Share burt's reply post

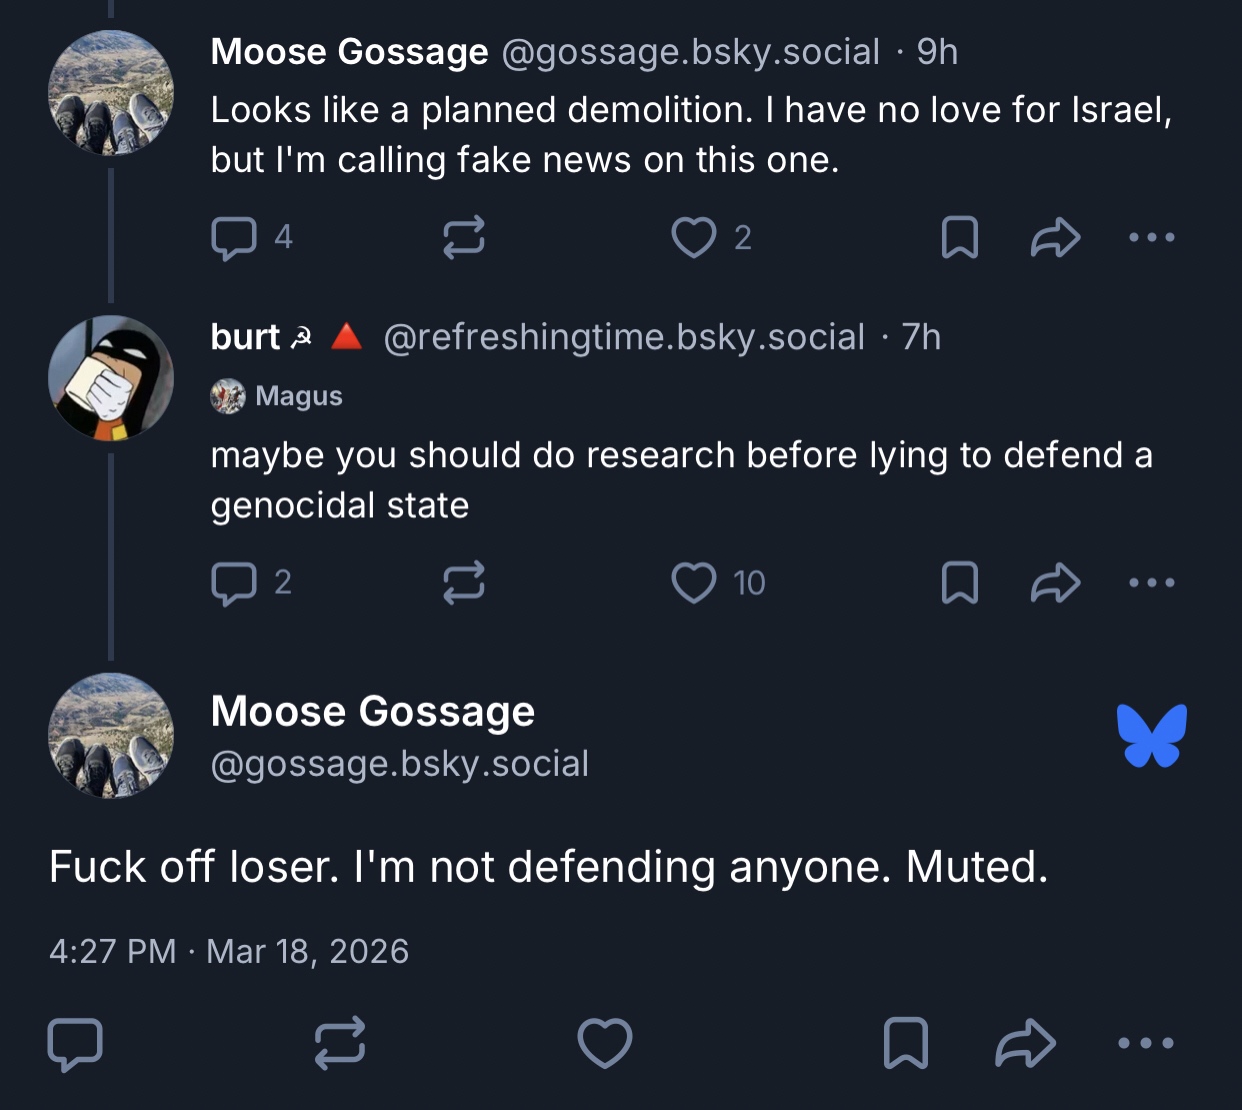tap(1056, 583)
